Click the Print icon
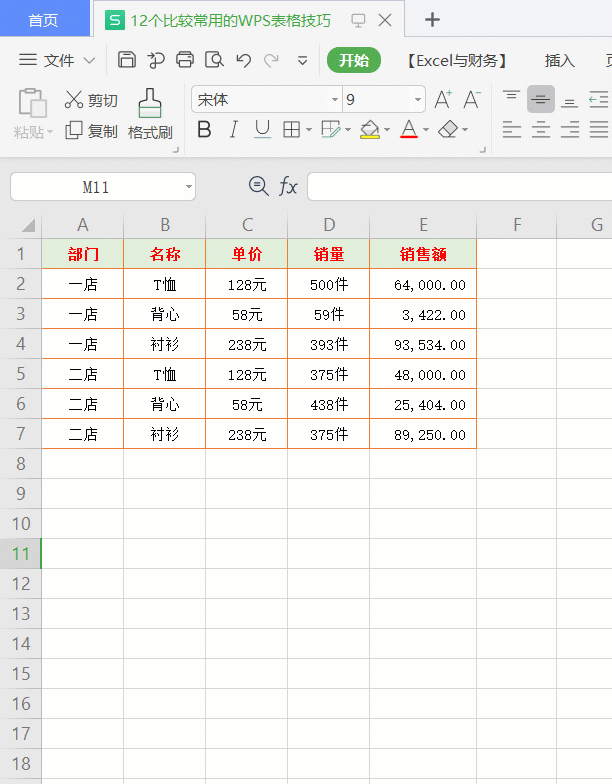 coord(185,60)
